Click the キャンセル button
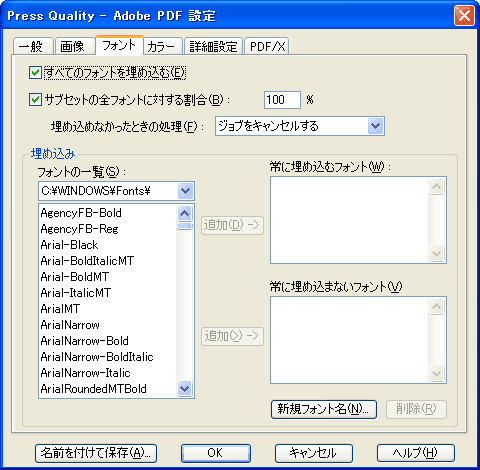 point(314,453)
